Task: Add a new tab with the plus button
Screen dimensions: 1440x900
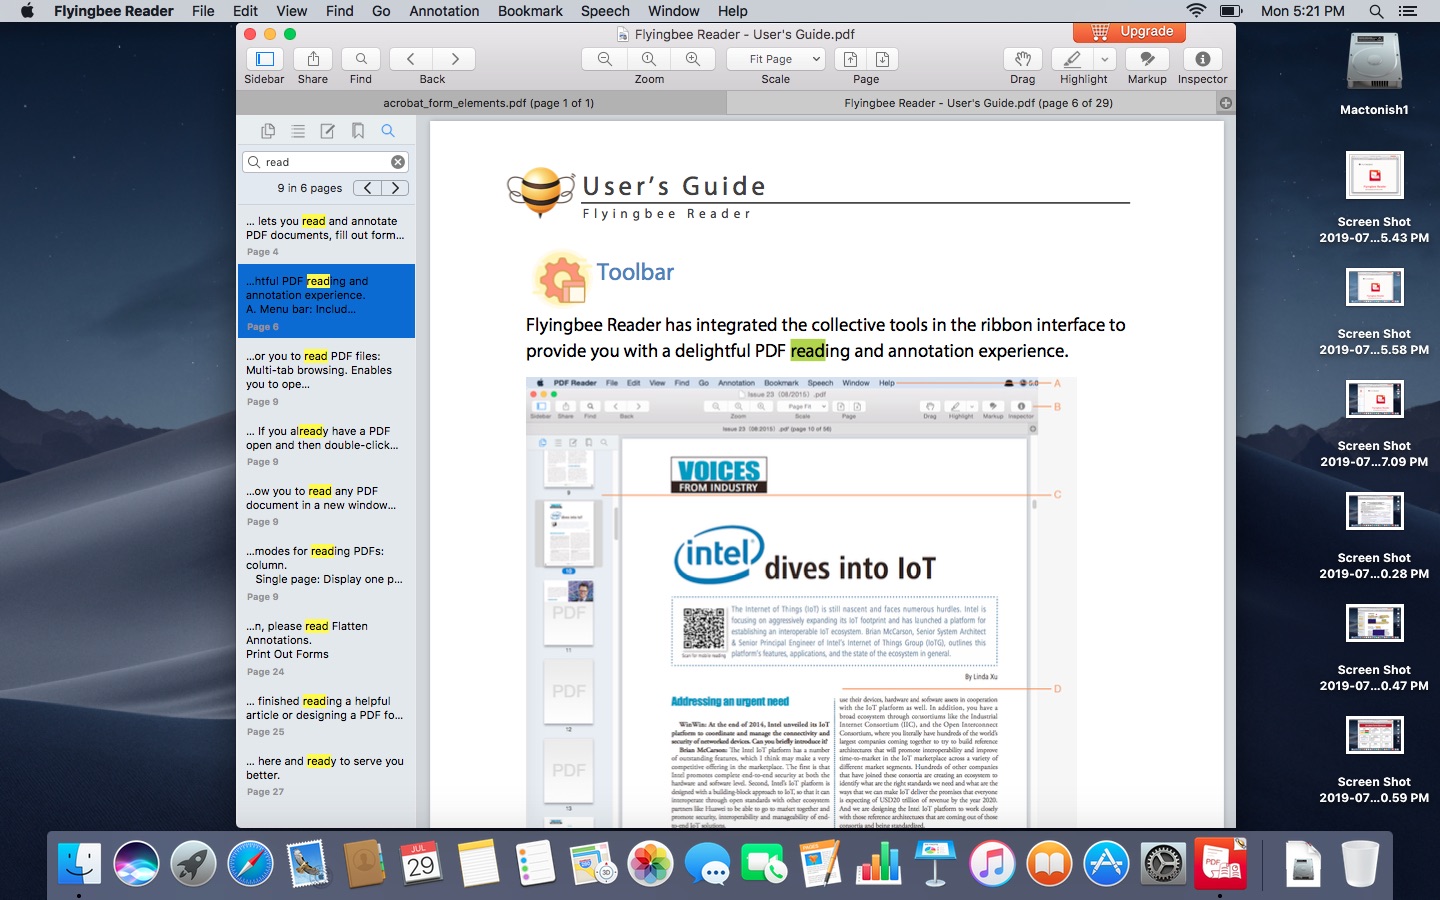Action: (x=1226, y=103)
